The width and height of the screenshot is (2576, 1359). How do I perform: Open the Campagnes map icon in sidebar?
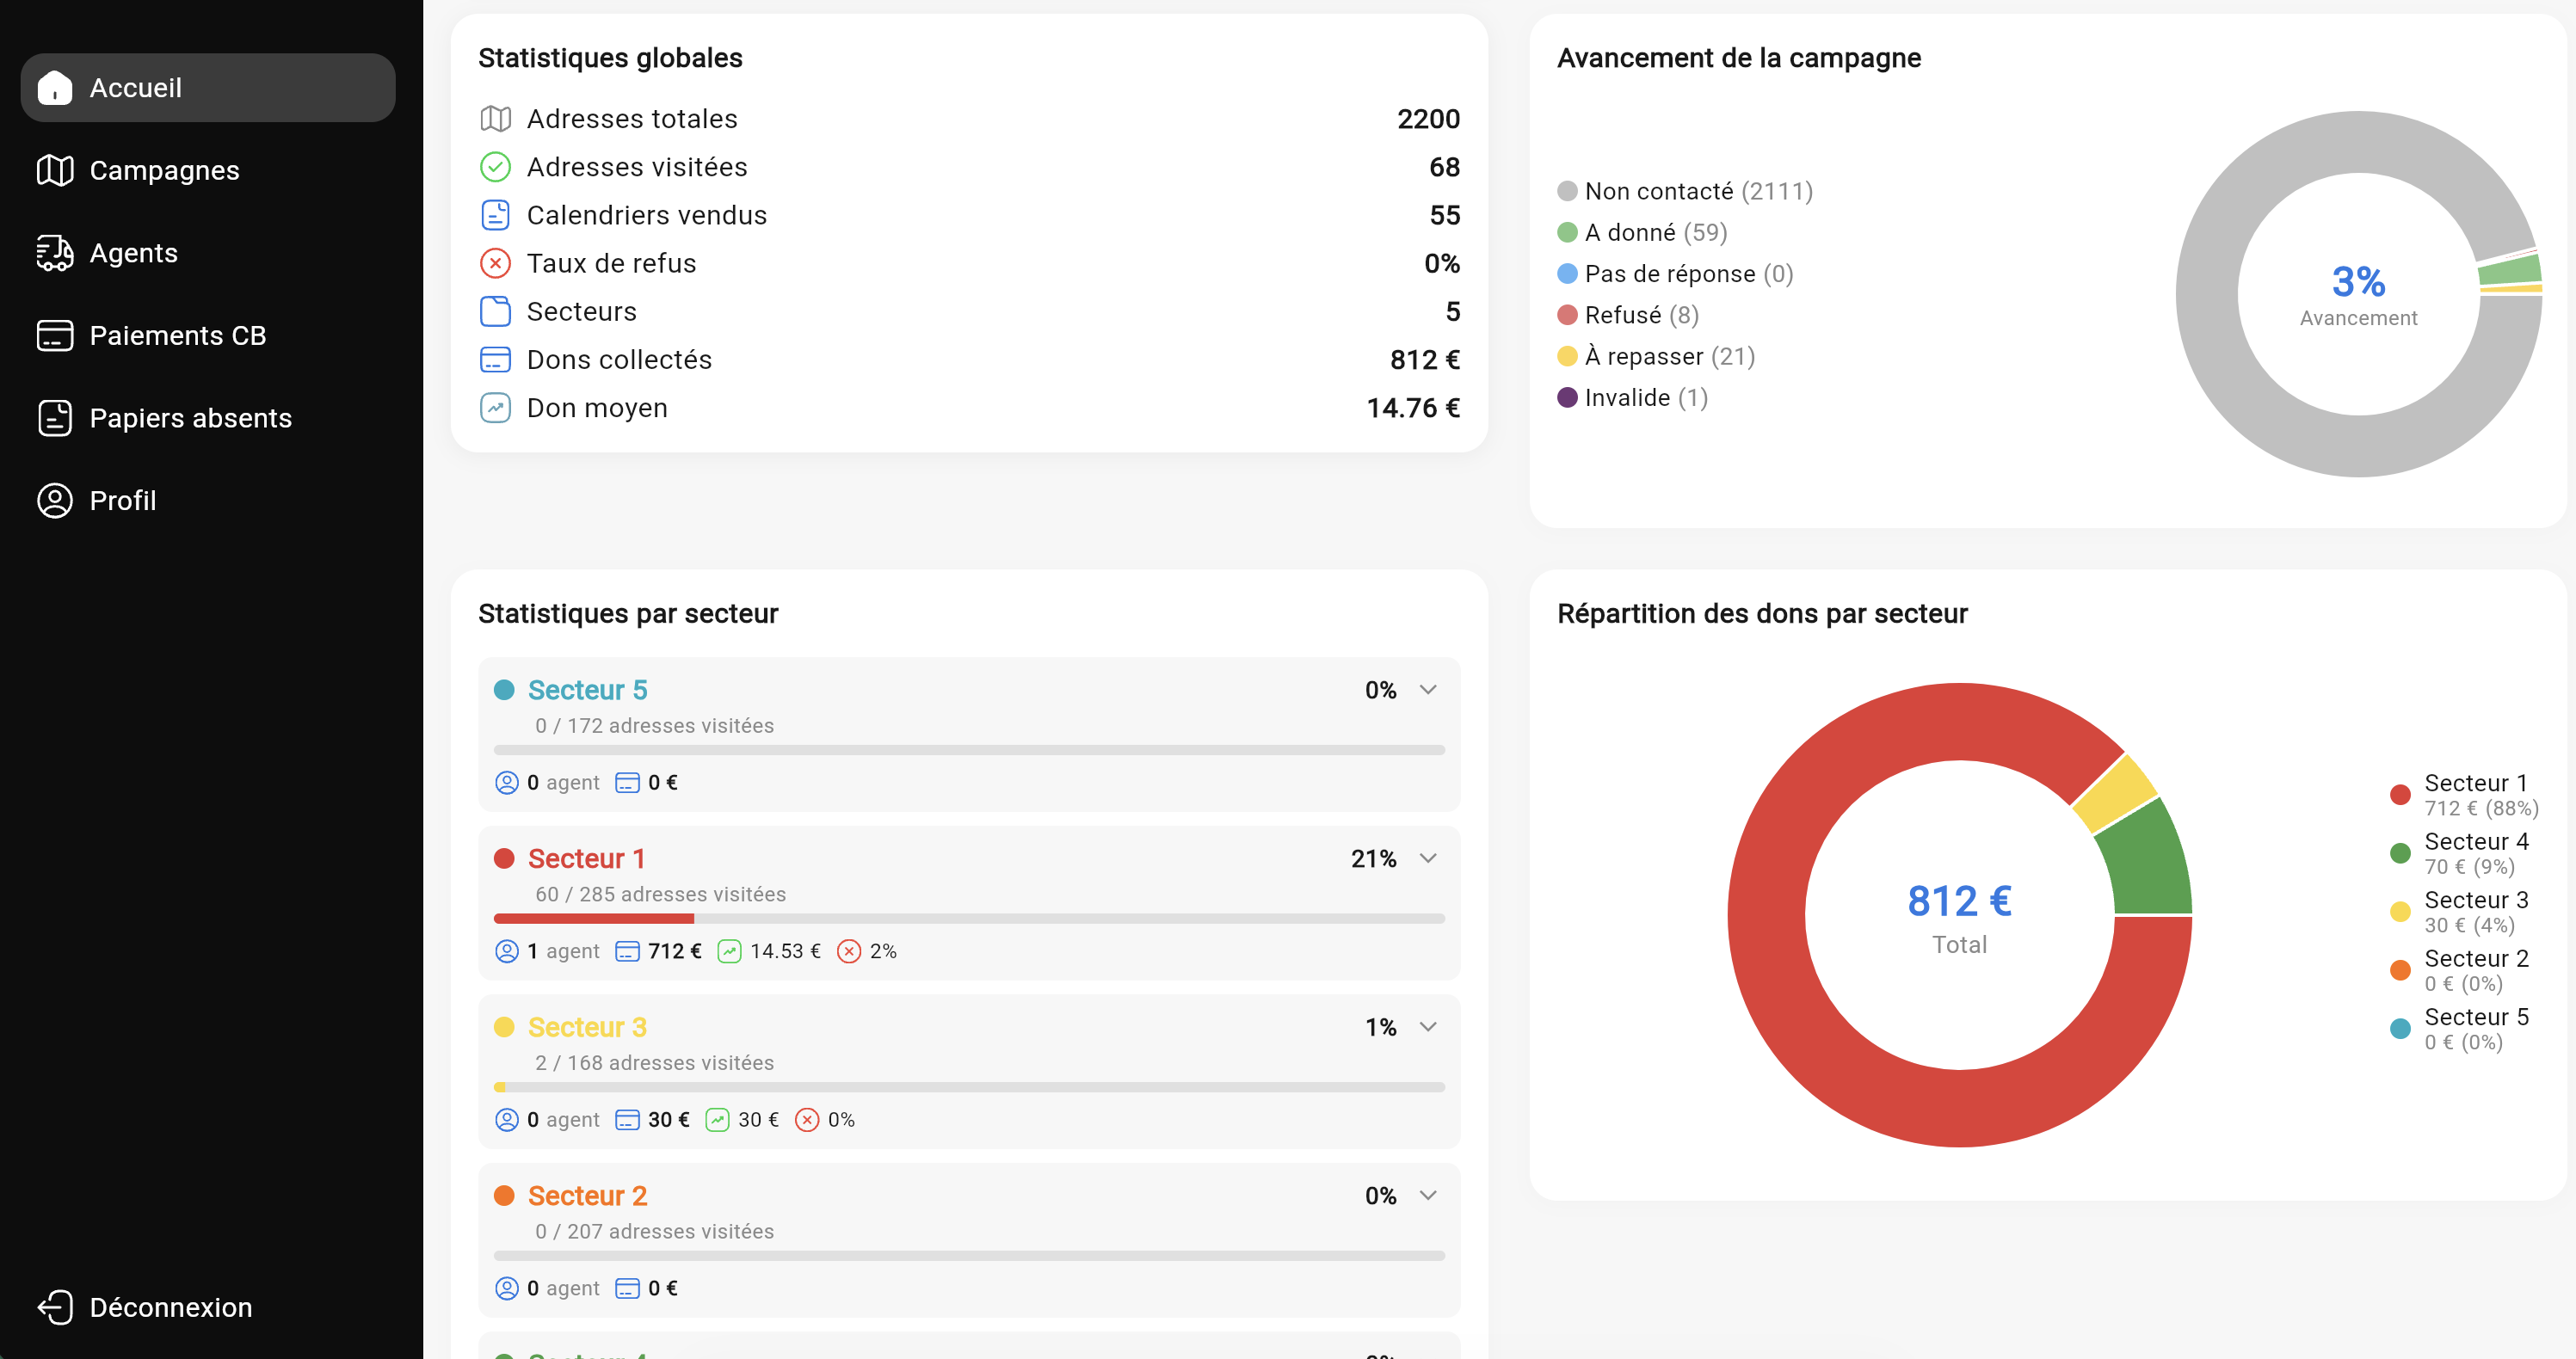(x=54, y=170)
